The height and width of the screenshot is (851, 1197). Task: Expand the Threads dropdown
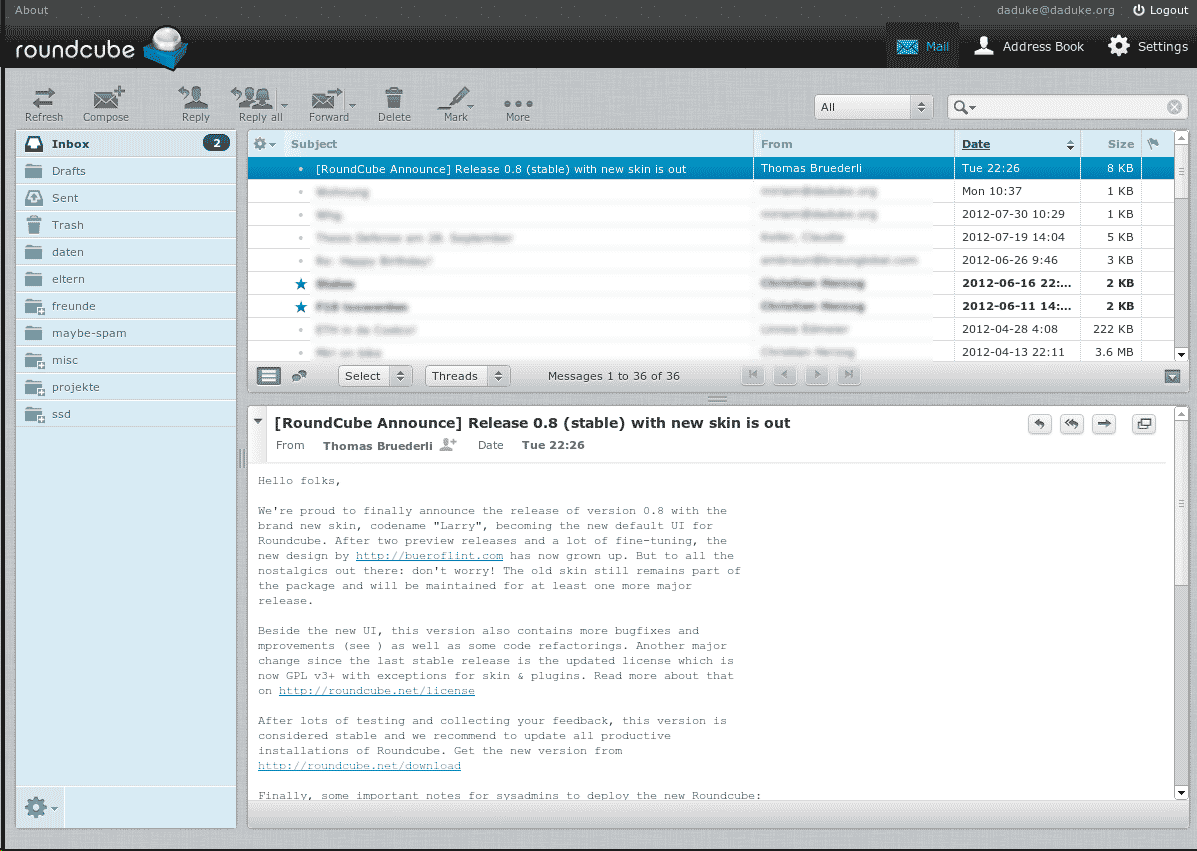tap(467, 376)
